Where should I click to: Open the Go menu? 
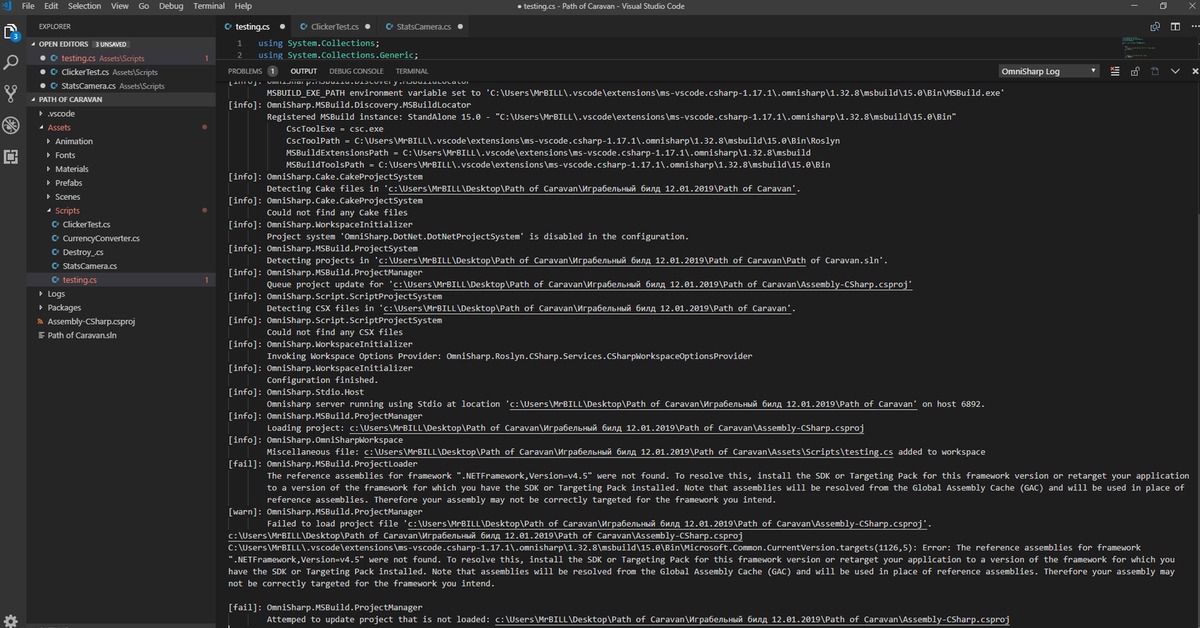[144, 6]
